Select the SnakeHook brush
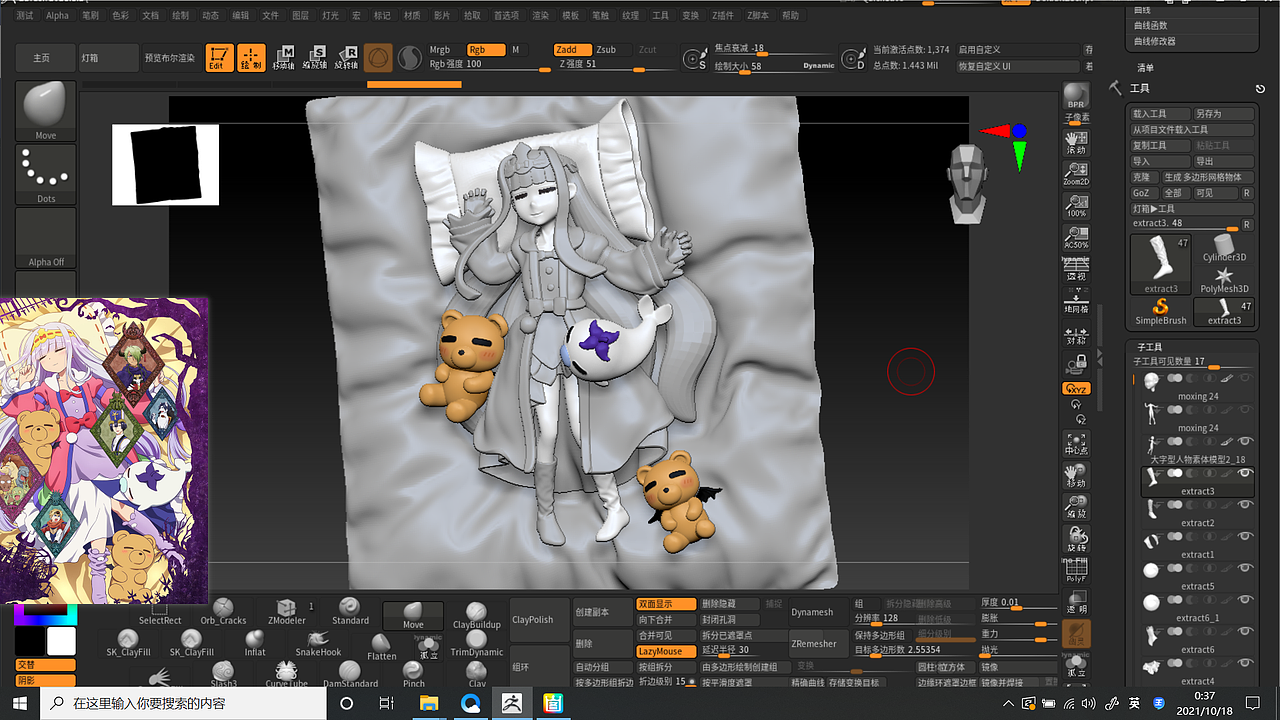Screen dimensions: 1280x720 [318, 643]
